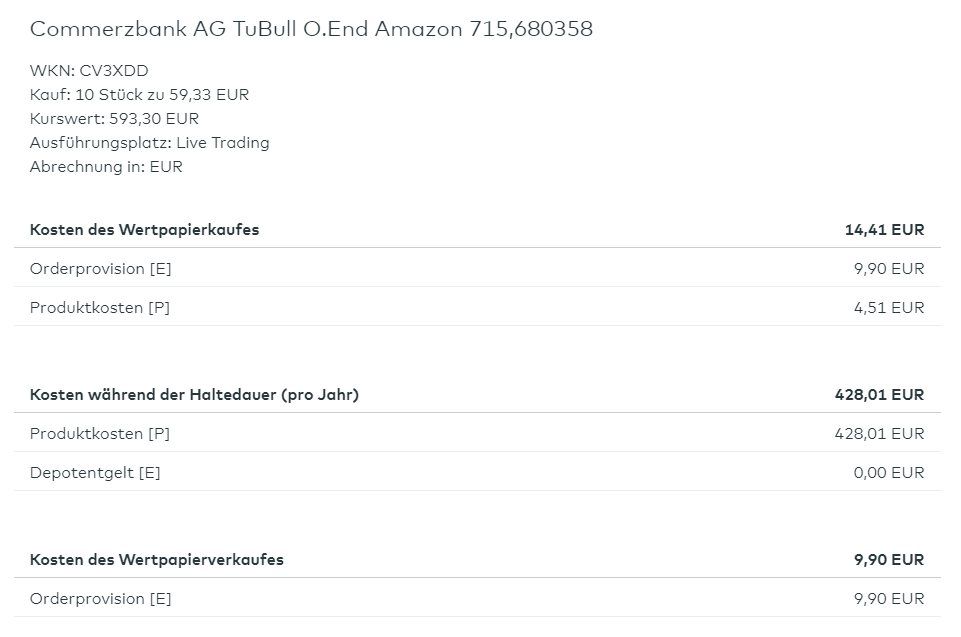Viewport: 961px width, 637px height.
Task: Select the bold 428,01 EUR yearly total
Action: [x=879, y=395]
